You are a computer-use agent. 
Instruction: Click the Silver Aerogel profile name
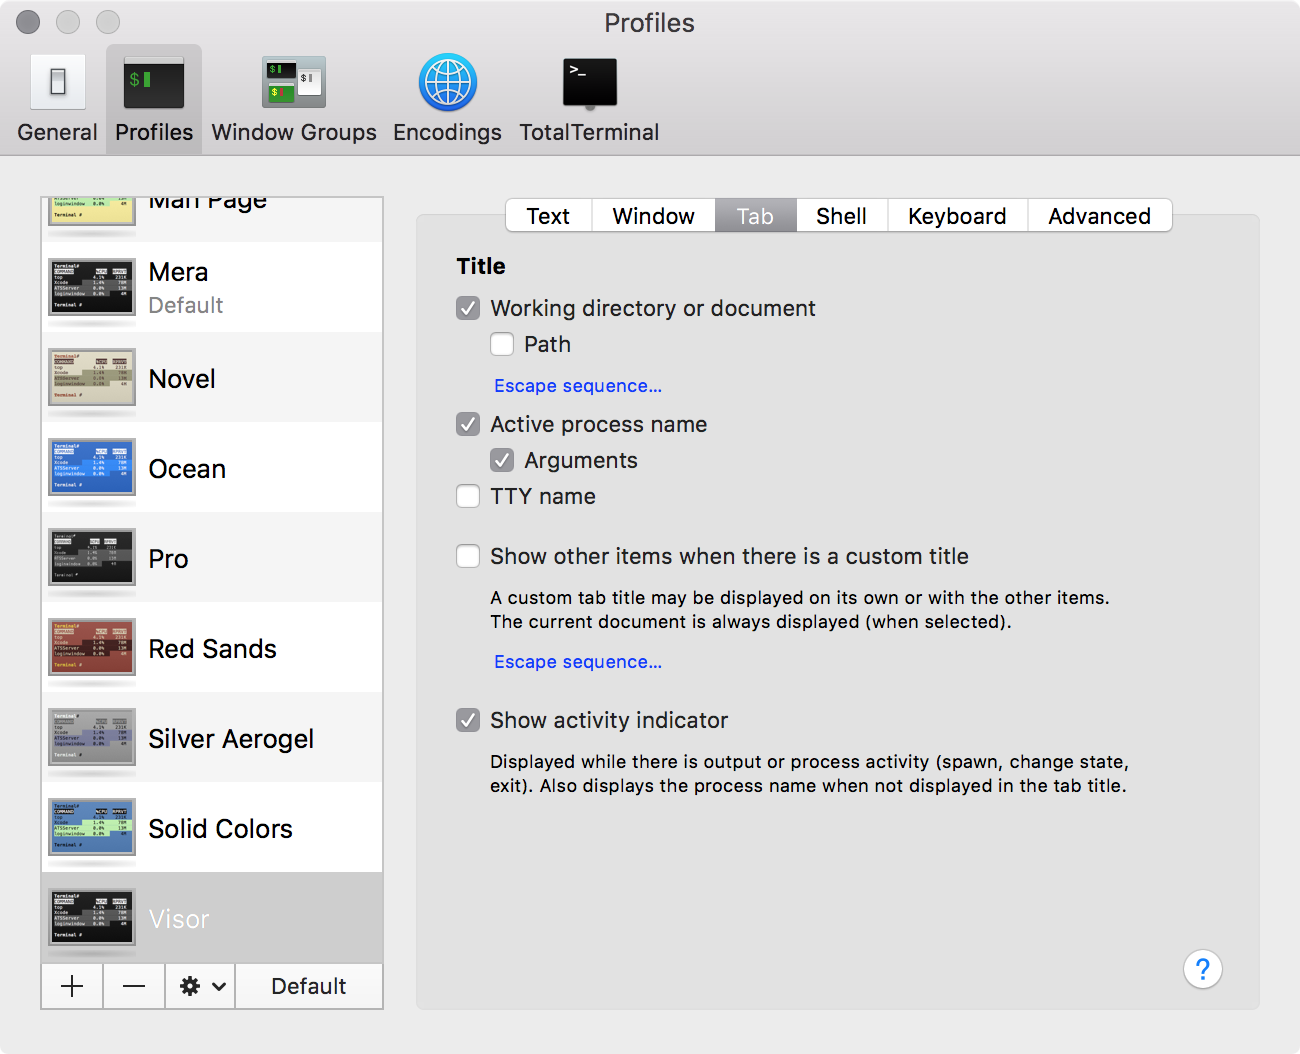[x=231, y=739]
